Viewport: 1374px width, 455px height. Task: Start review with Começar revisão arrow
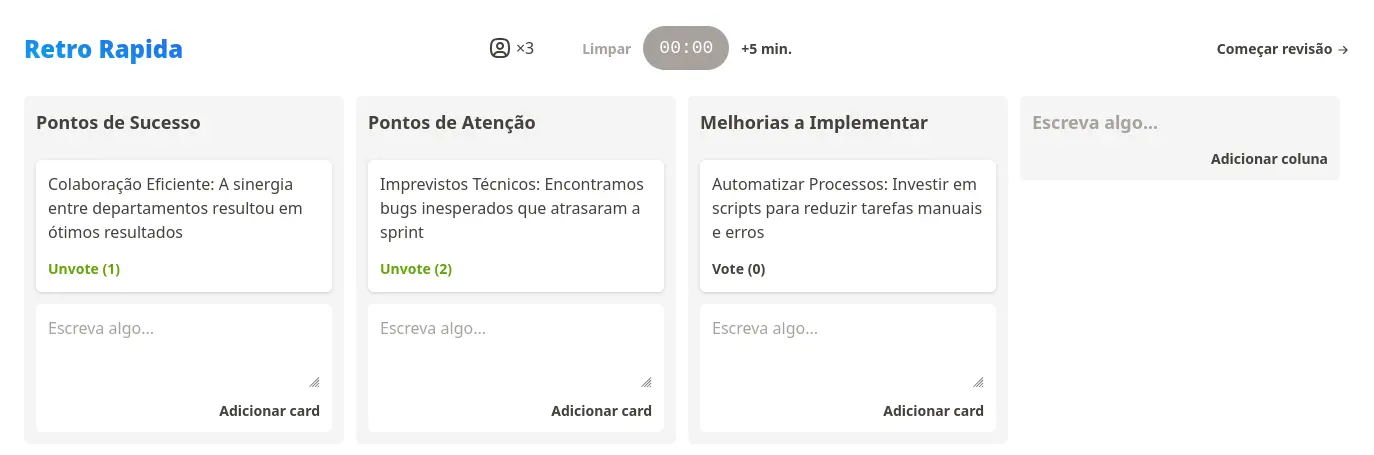click(x=1282, y=49)
